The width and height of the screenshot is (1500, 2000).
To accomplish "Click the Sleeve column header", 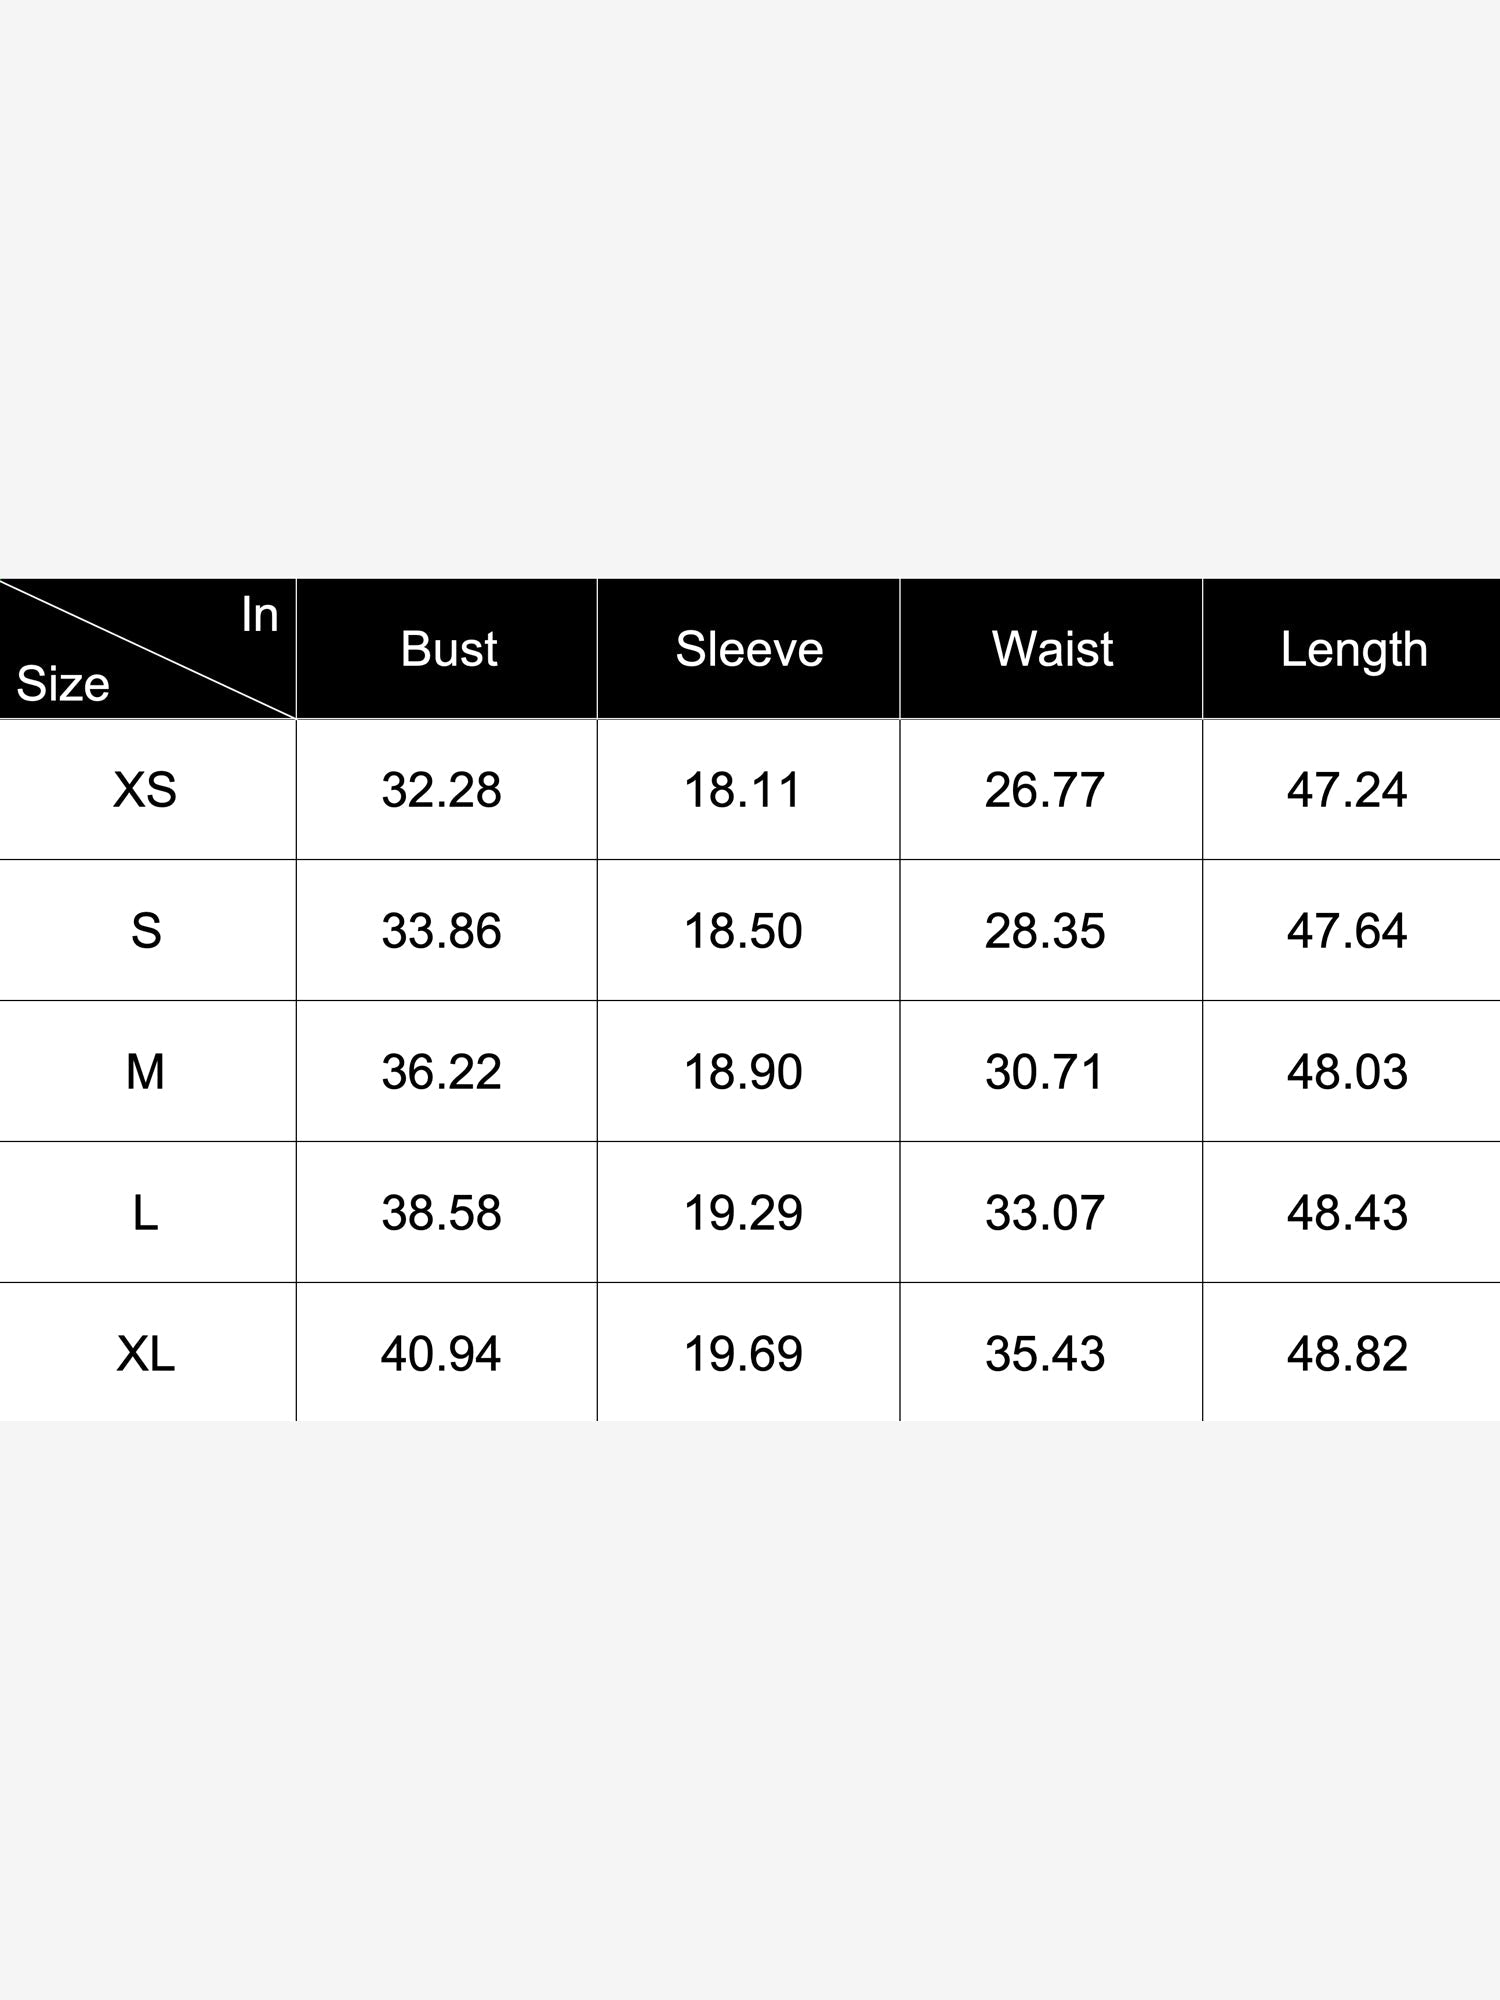I will (x=749, y=649).
